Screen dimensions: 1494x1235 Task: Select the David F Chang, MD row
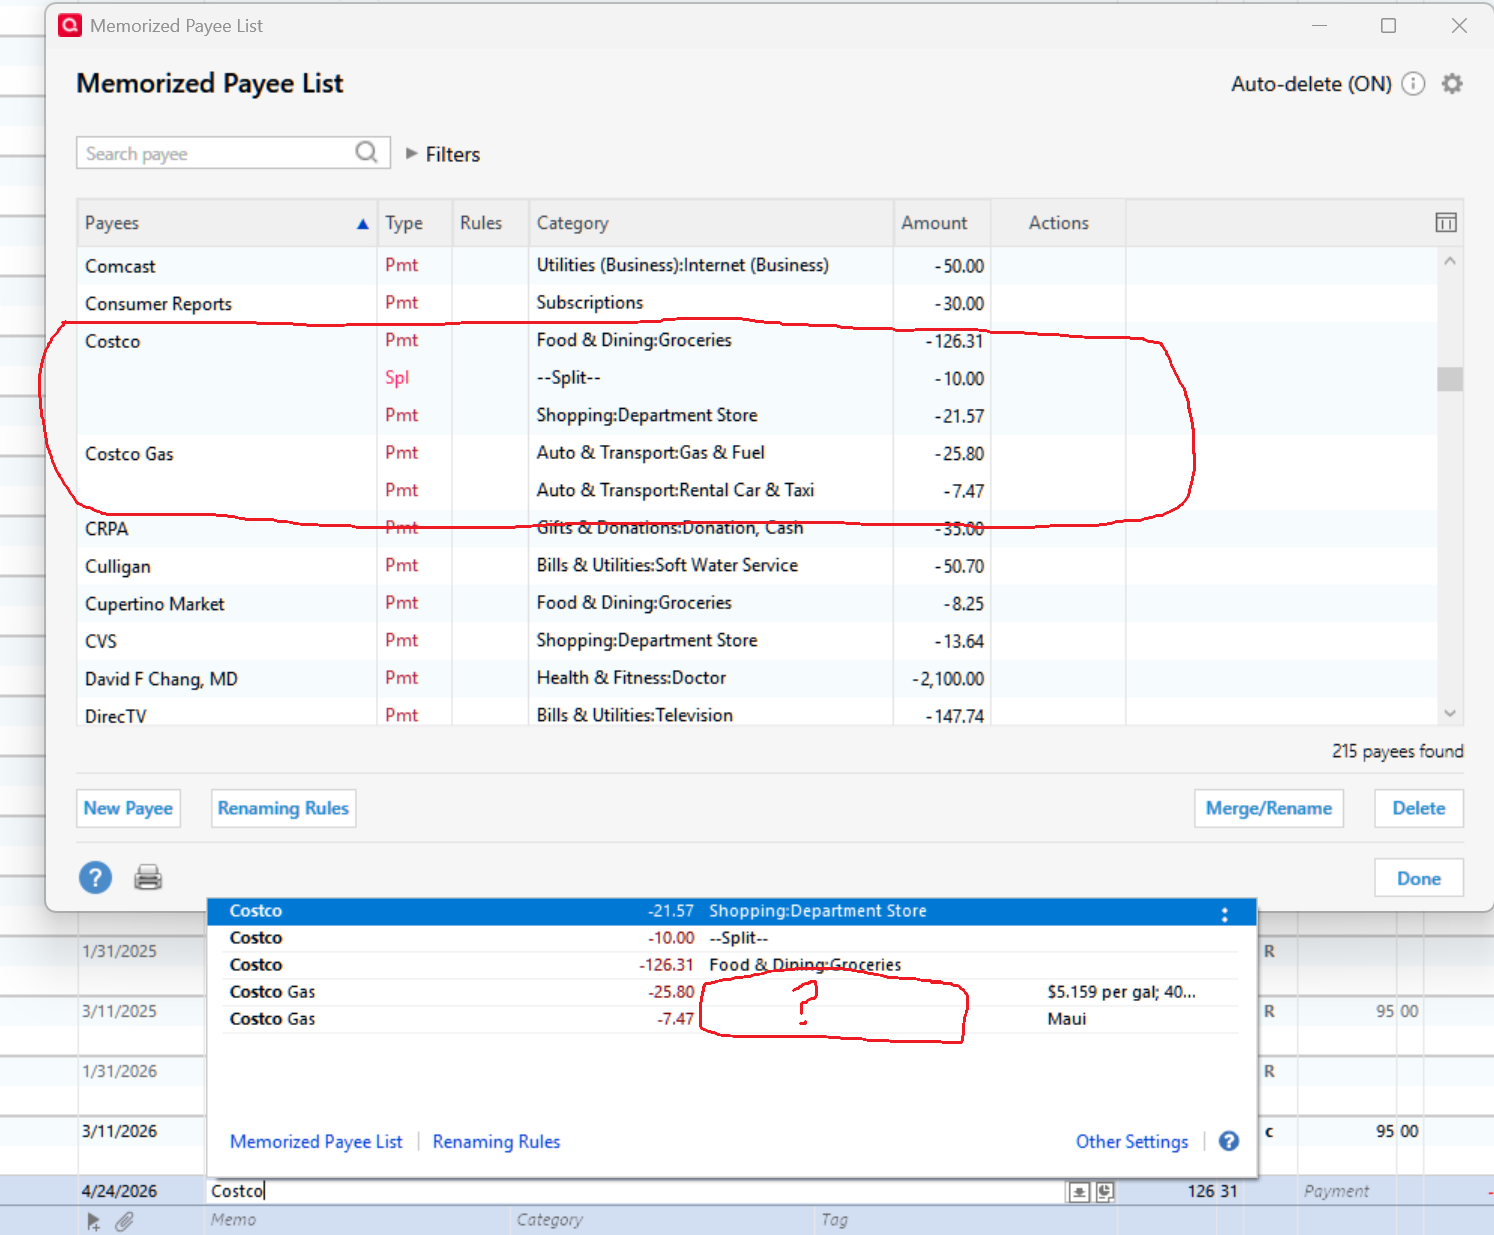pyautogui.click(x=757, y=678)
